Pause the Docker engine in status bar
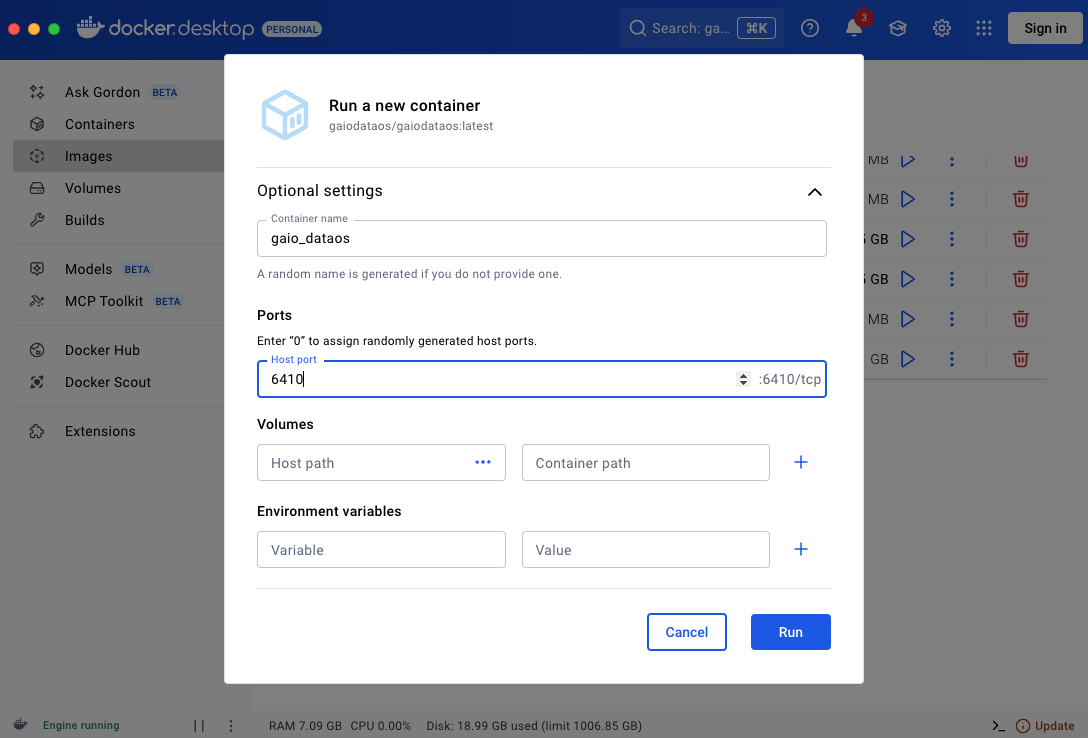 click(199, 726)
